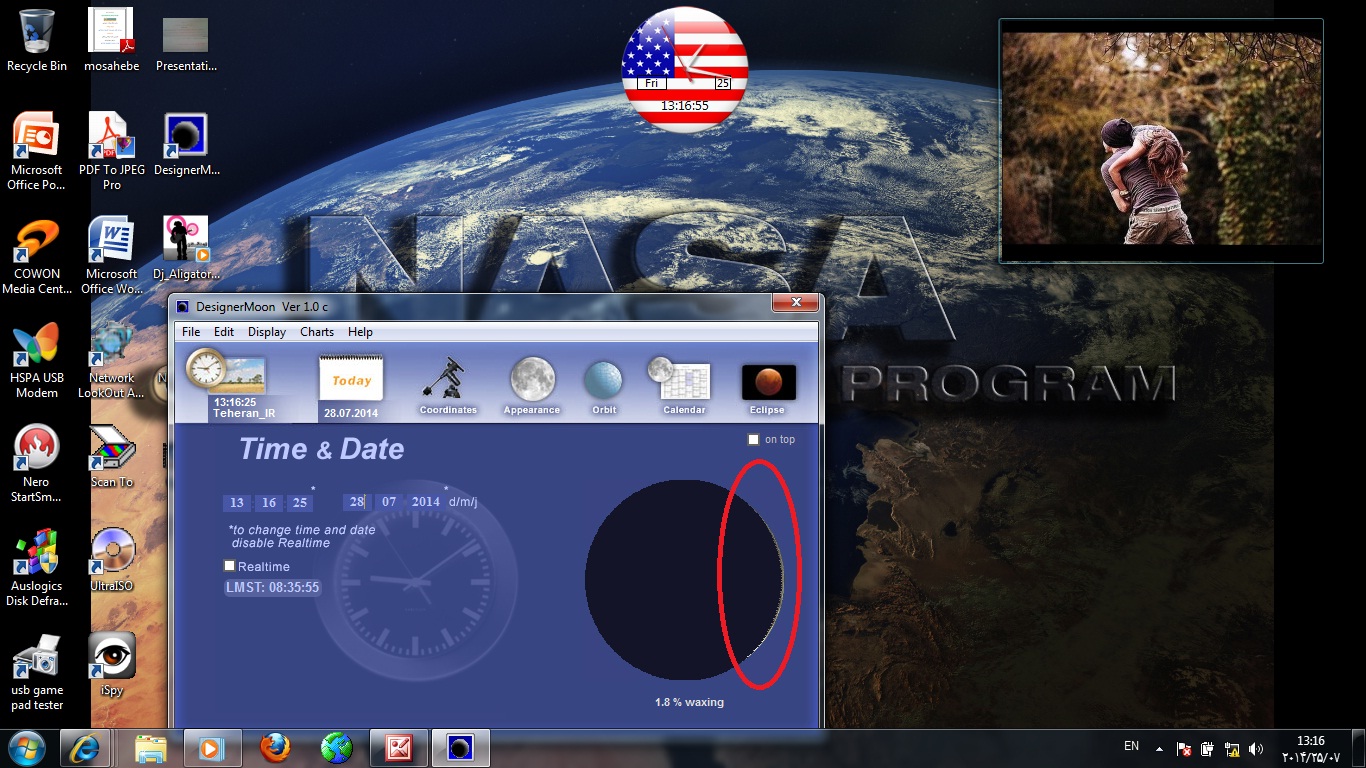
Task: Click the minute field showing 16
Action: [x=269, y=502]
